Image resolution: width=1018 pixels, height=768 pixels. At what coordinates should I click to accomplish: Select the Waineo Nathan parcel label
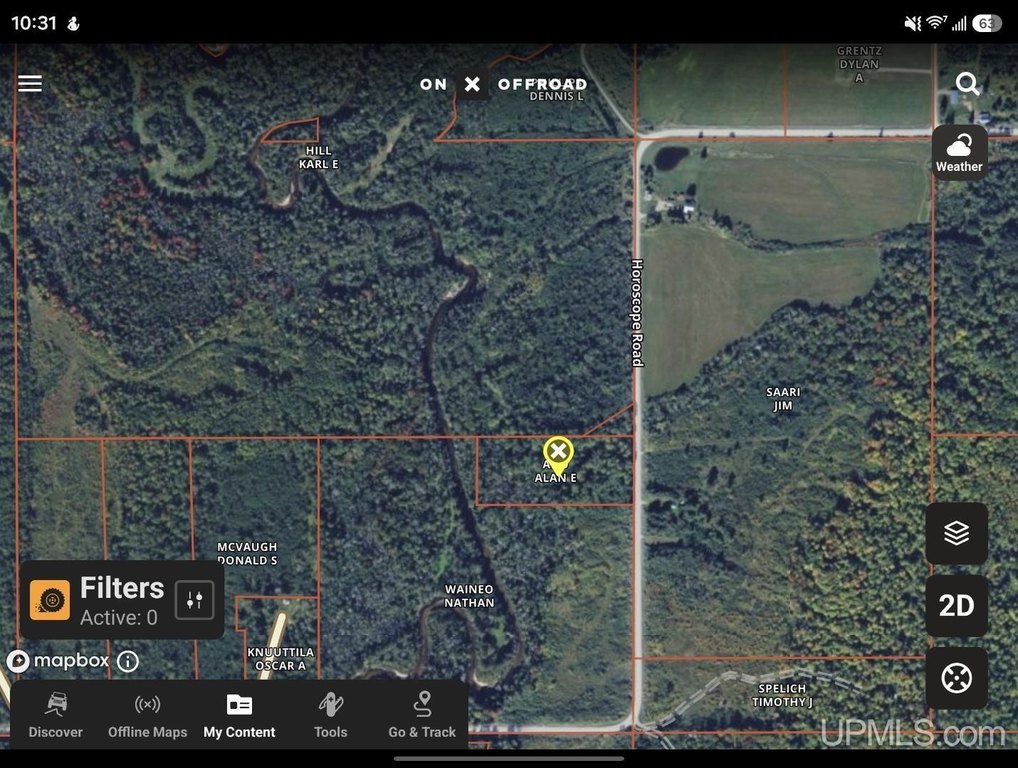tap(469, 596)
